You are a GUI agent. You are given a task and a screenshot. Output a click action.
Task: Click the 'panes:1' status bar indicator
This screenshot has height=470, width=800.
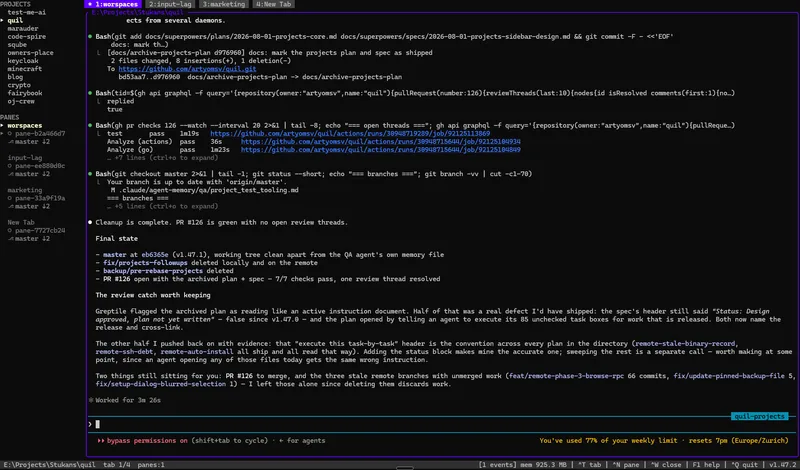pos(151,465)
